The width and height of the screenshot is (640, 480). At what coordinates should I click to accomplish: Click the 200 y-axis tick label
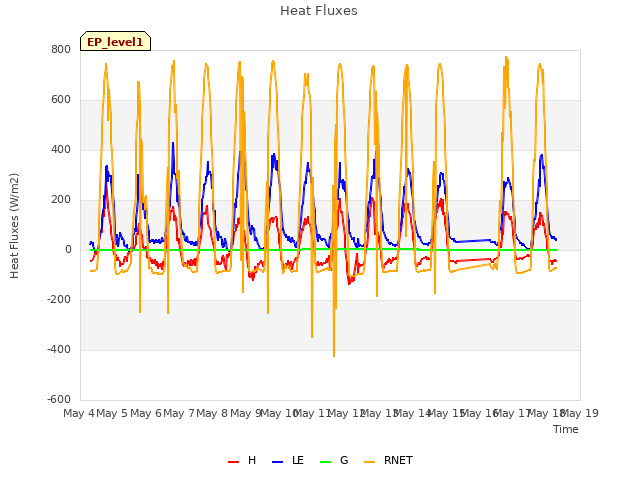tap(61, 200)
